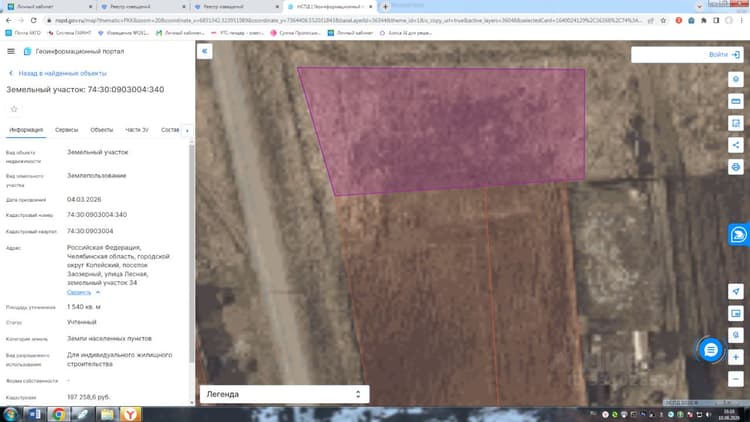Click the map layers button
Screen dimensions: 750x422
point(736,79)
